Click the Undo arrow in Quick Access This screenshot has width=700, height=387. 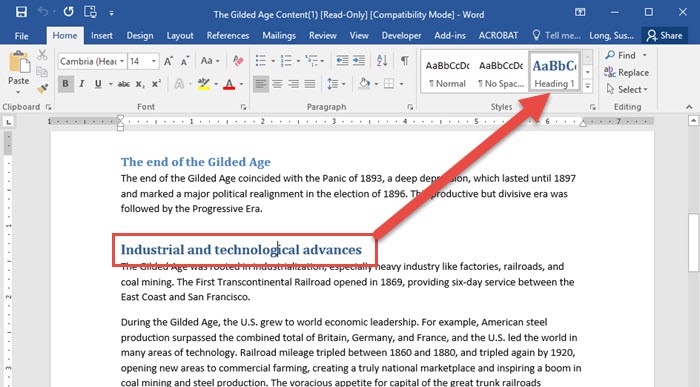43,12
